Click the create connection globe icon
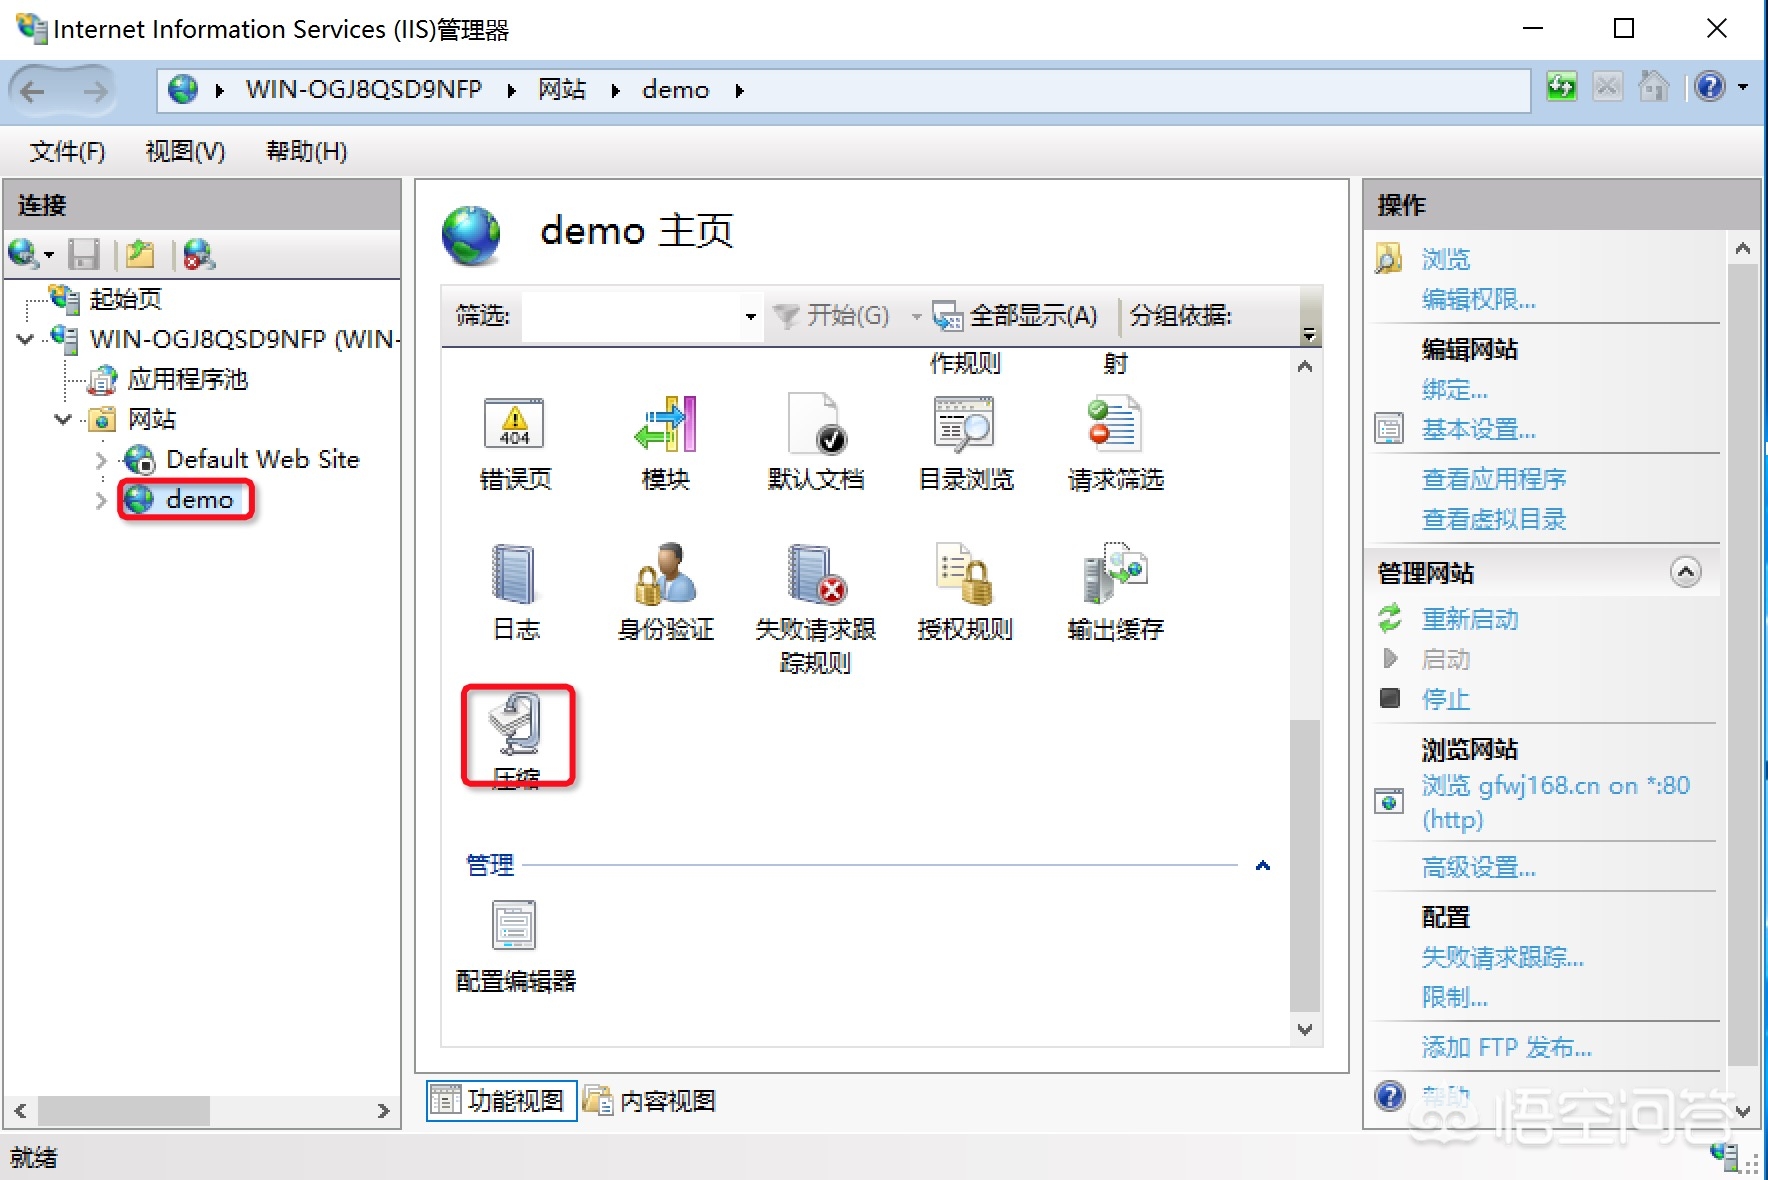The width and height of the screenshot is (1768, 1180). (24, 255)
